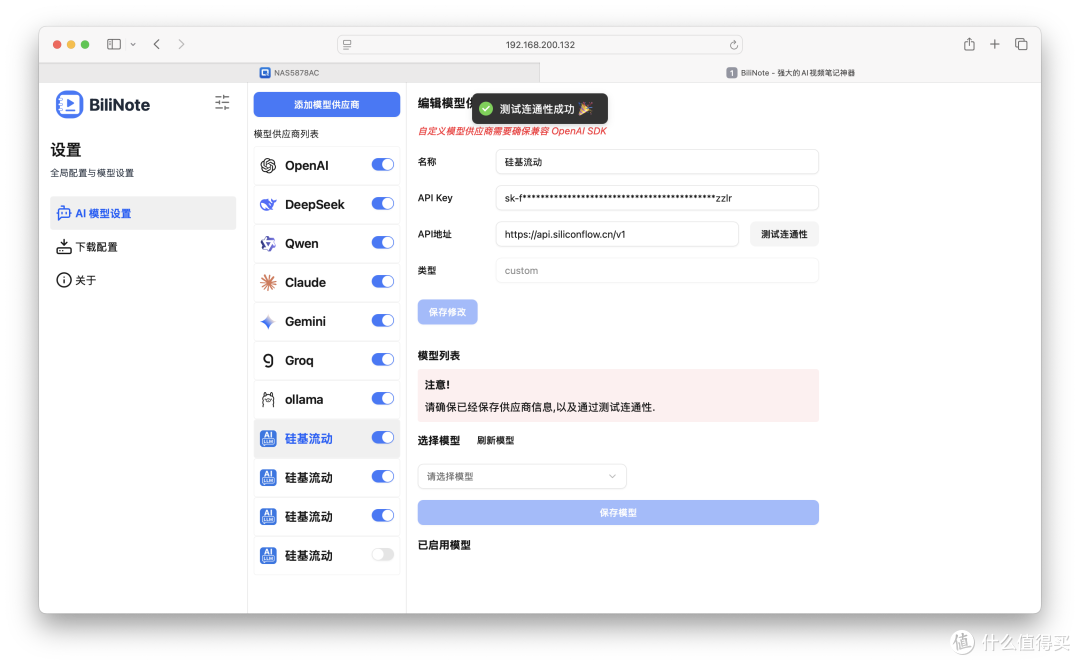Open a new tab with plus icon

coord(995,44)
